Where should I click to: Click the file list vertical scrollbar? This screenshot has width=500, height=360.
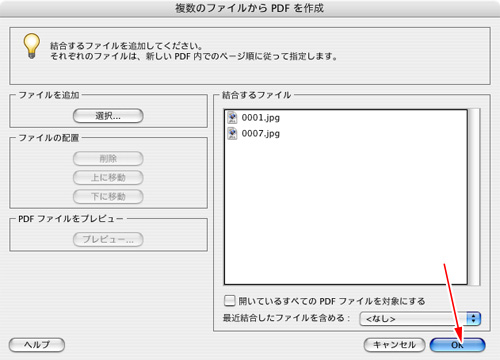point(474,197)
